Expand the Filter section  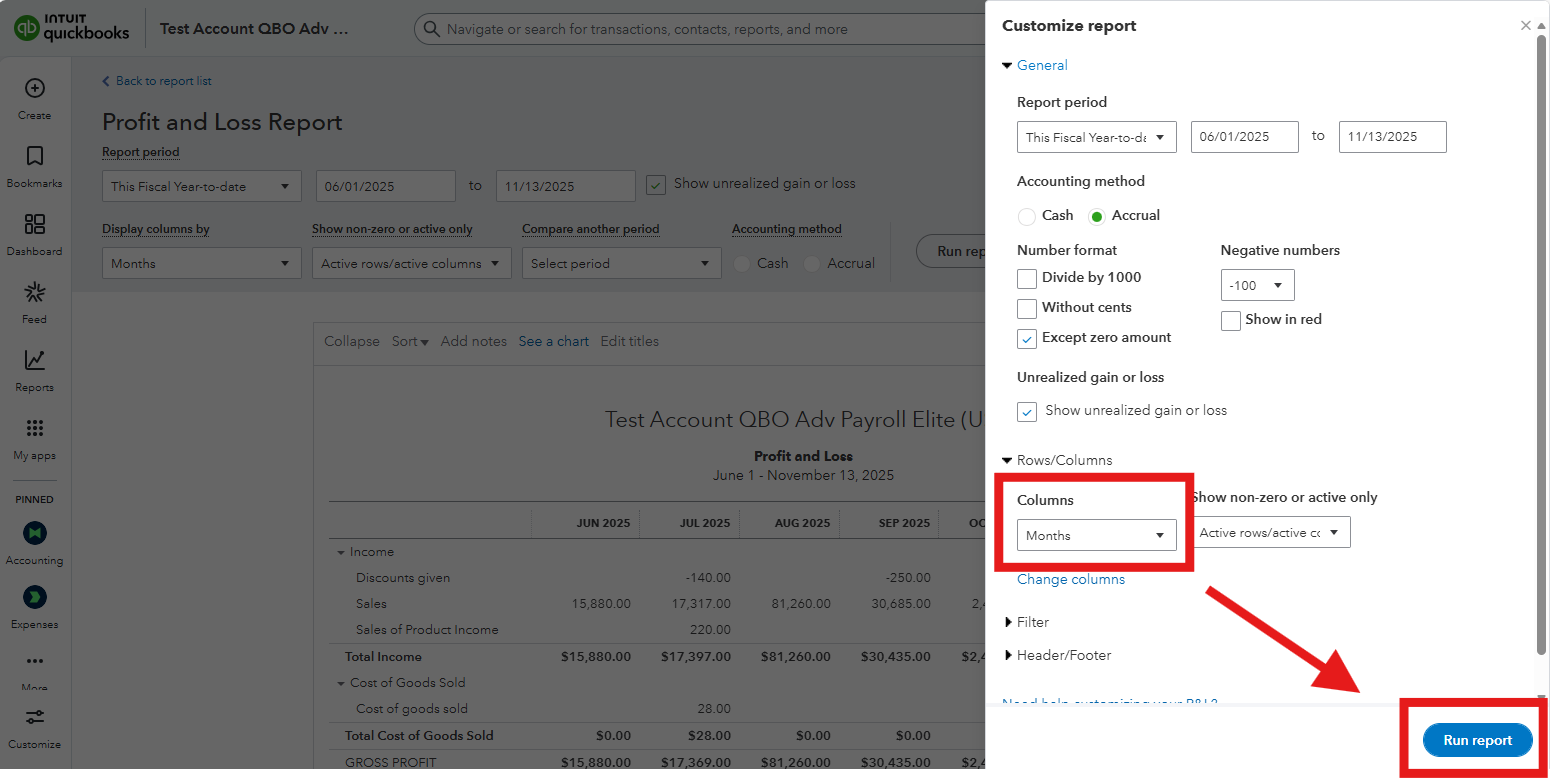[x=1032, y=622]
